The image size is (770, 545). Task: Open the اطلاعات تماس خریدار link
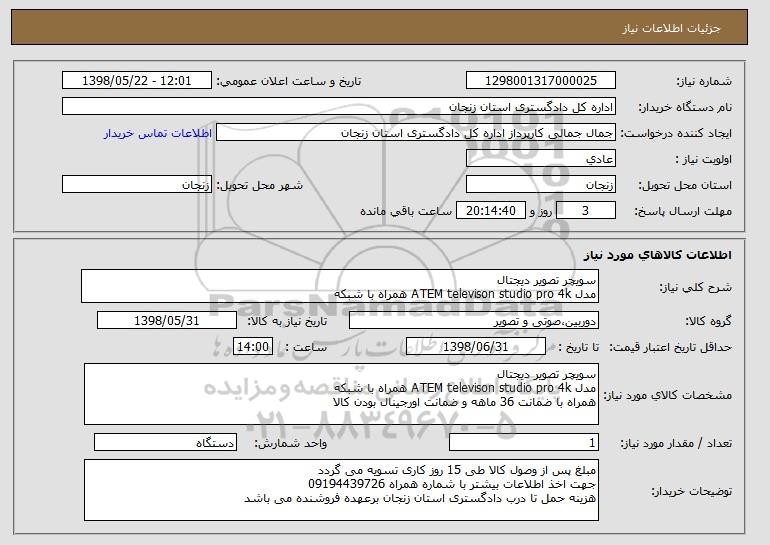coord(158,134)
